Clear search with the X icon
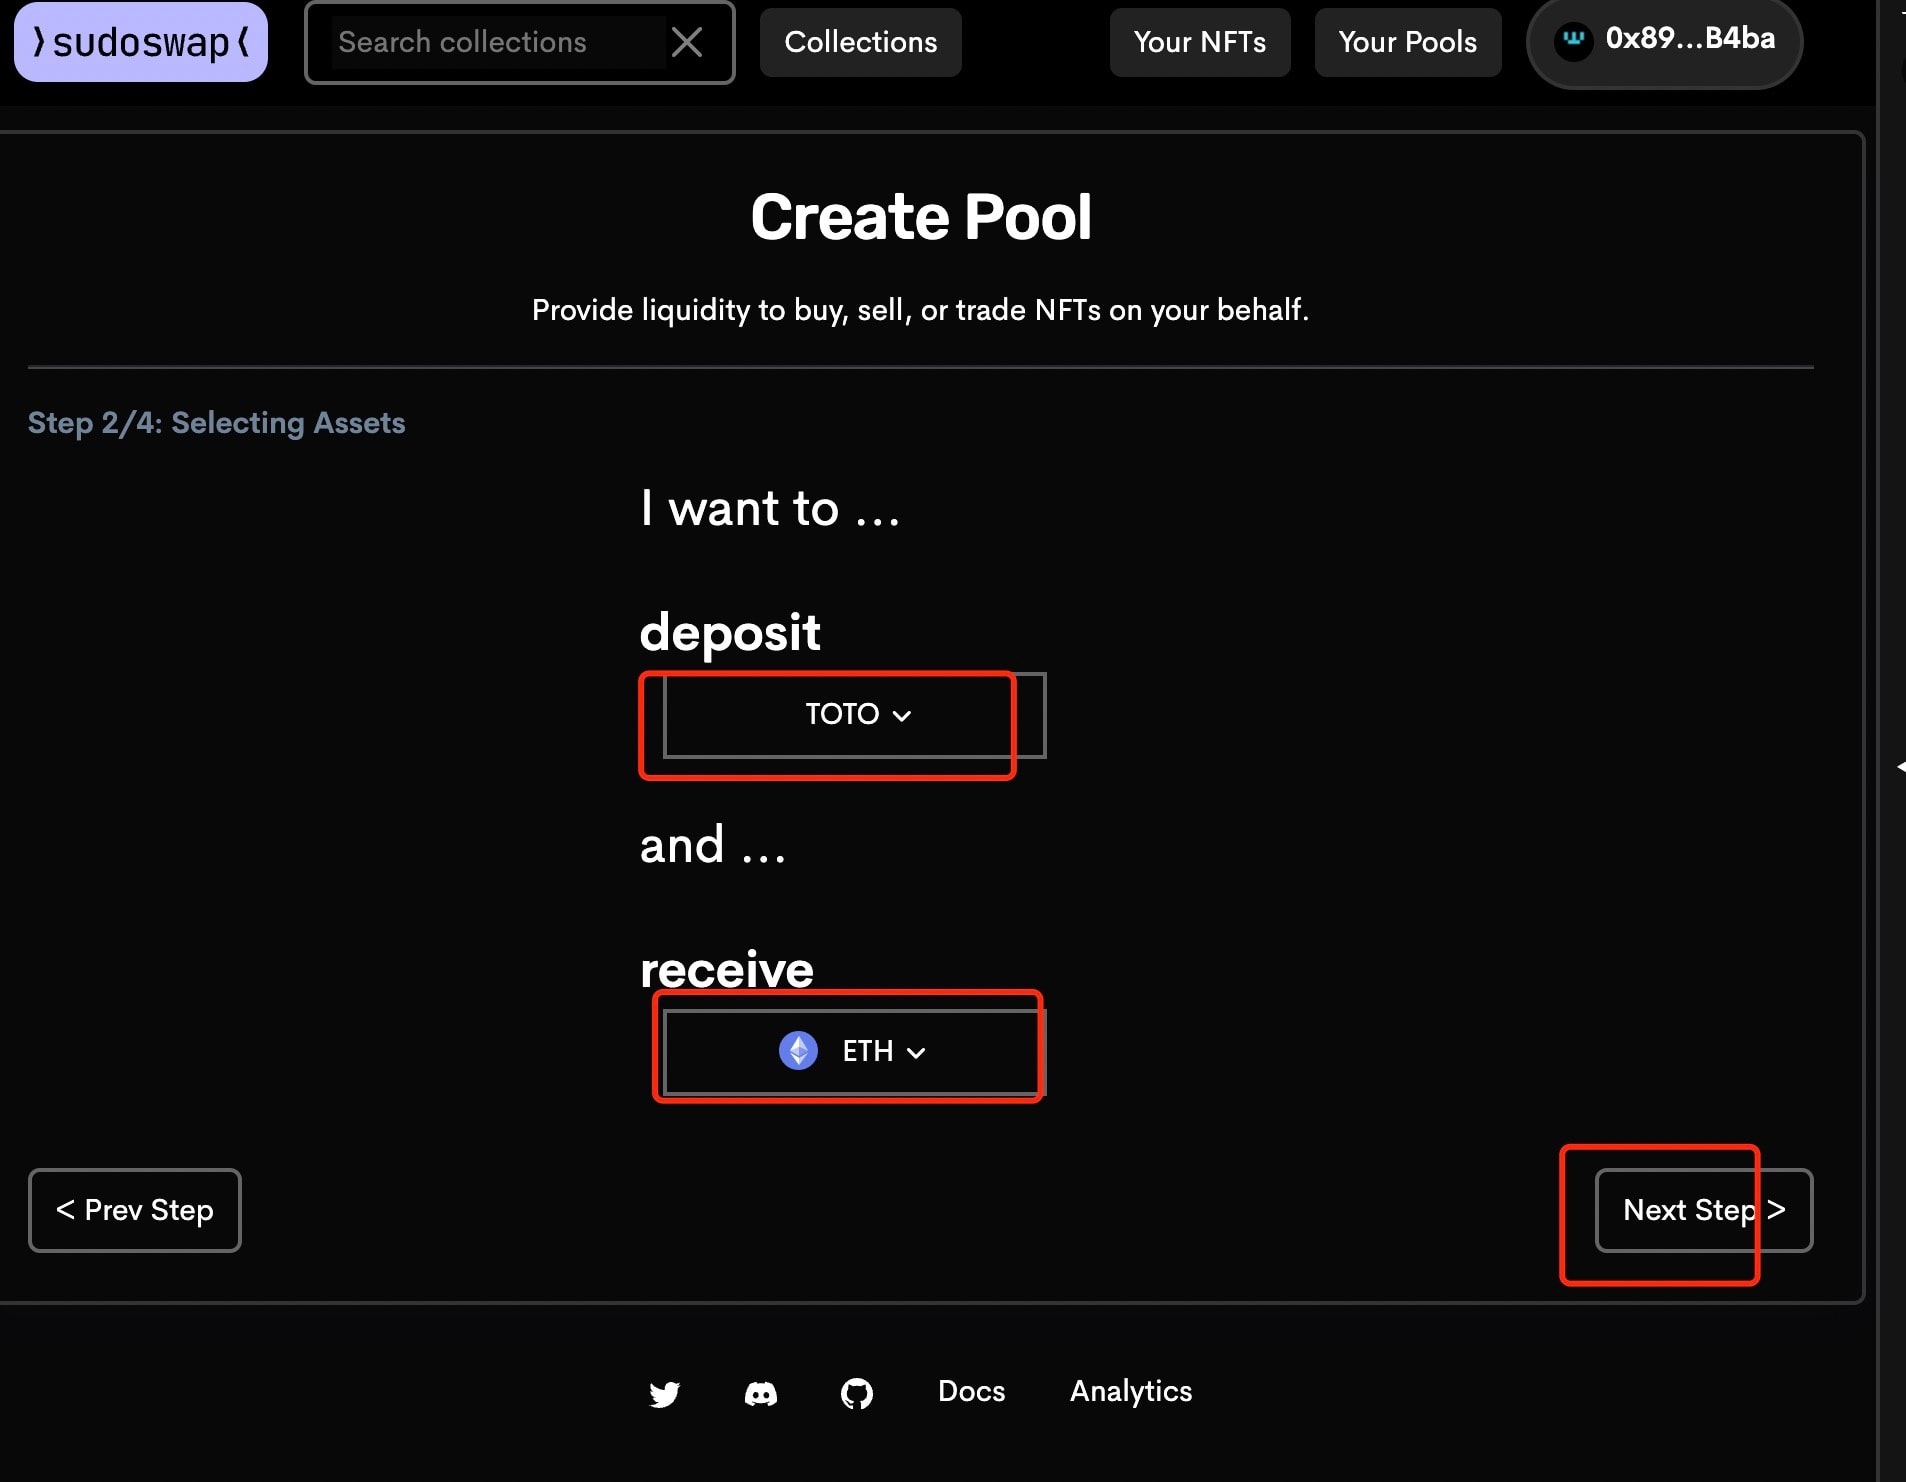The width and height of the screenshot is (1906, 1482). pyautogui.click(x=687, y=42)
